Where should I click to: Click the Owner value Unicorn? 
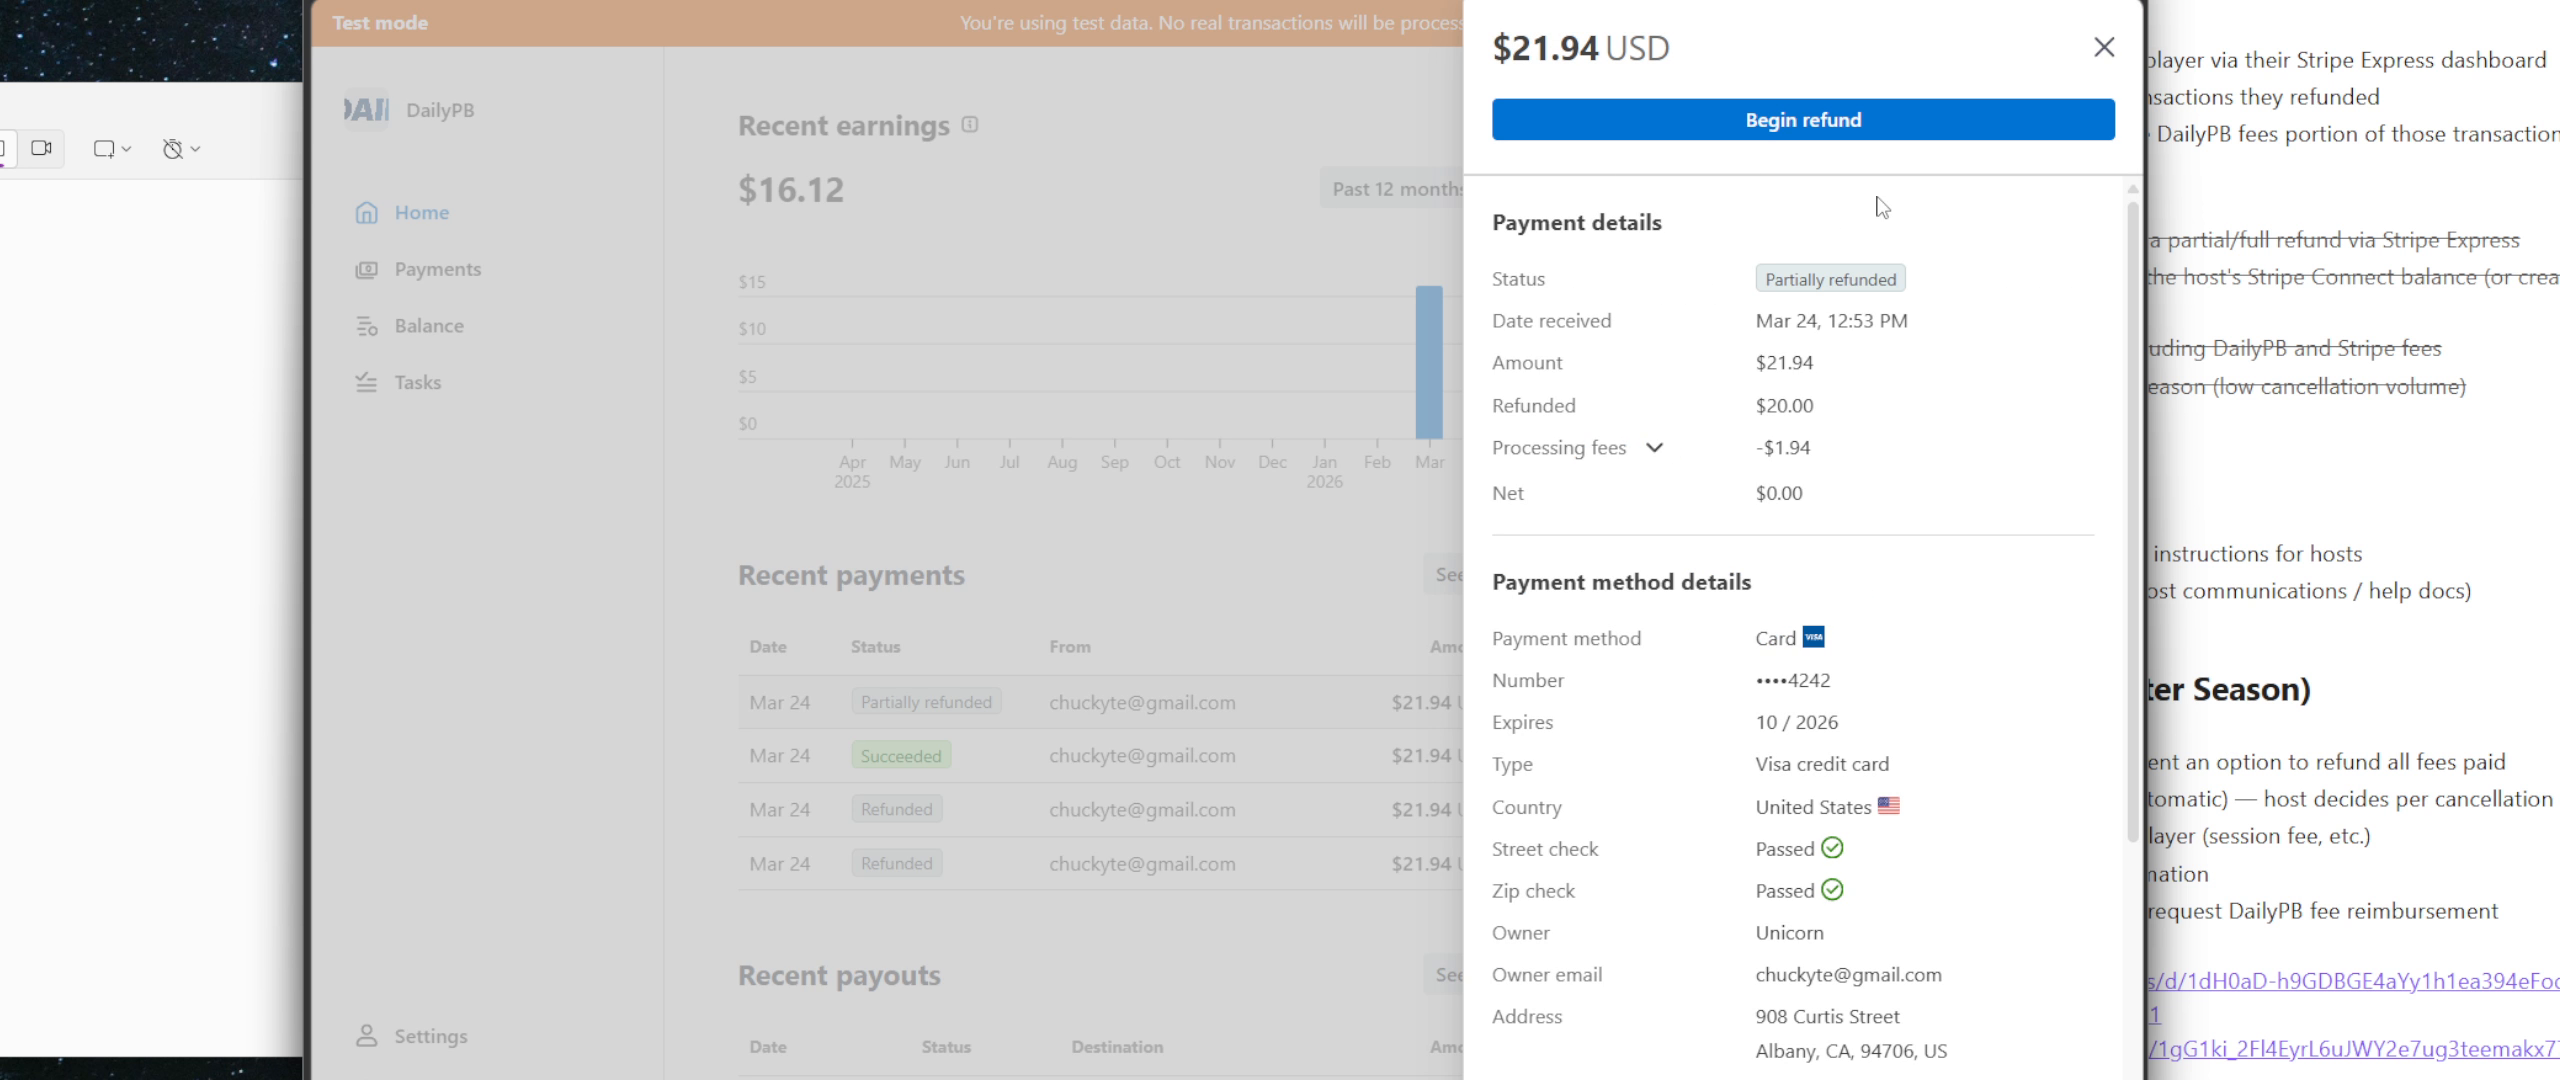point(1789,933)
